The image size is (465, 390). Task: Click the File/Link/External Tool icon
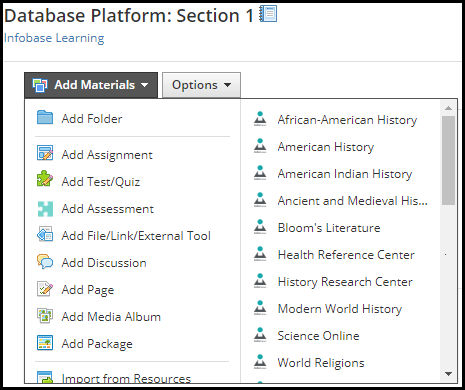[x=45, y=234]
